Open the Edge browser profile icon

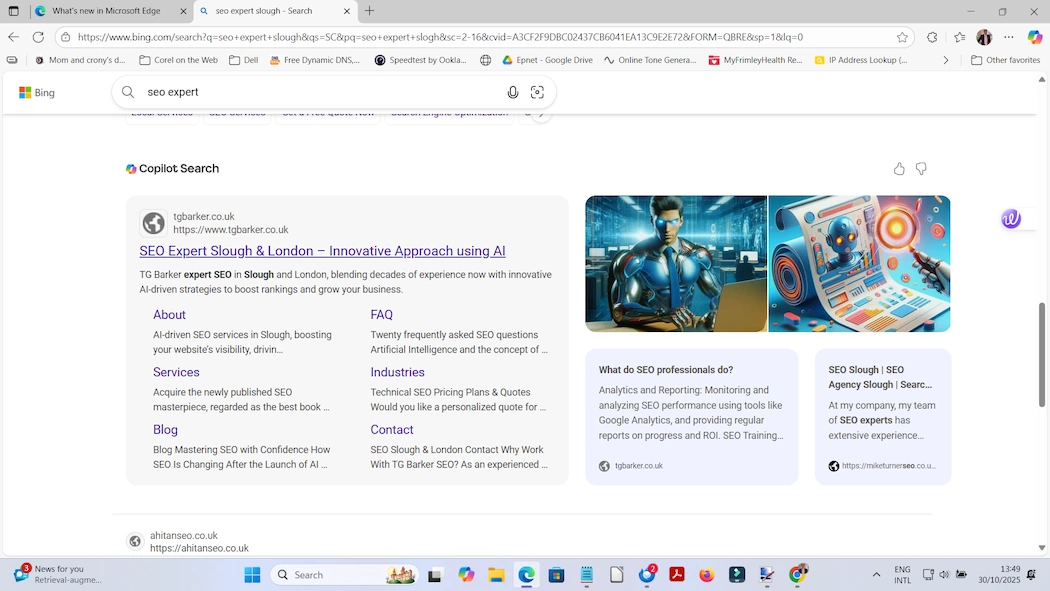tap(985, 36)
